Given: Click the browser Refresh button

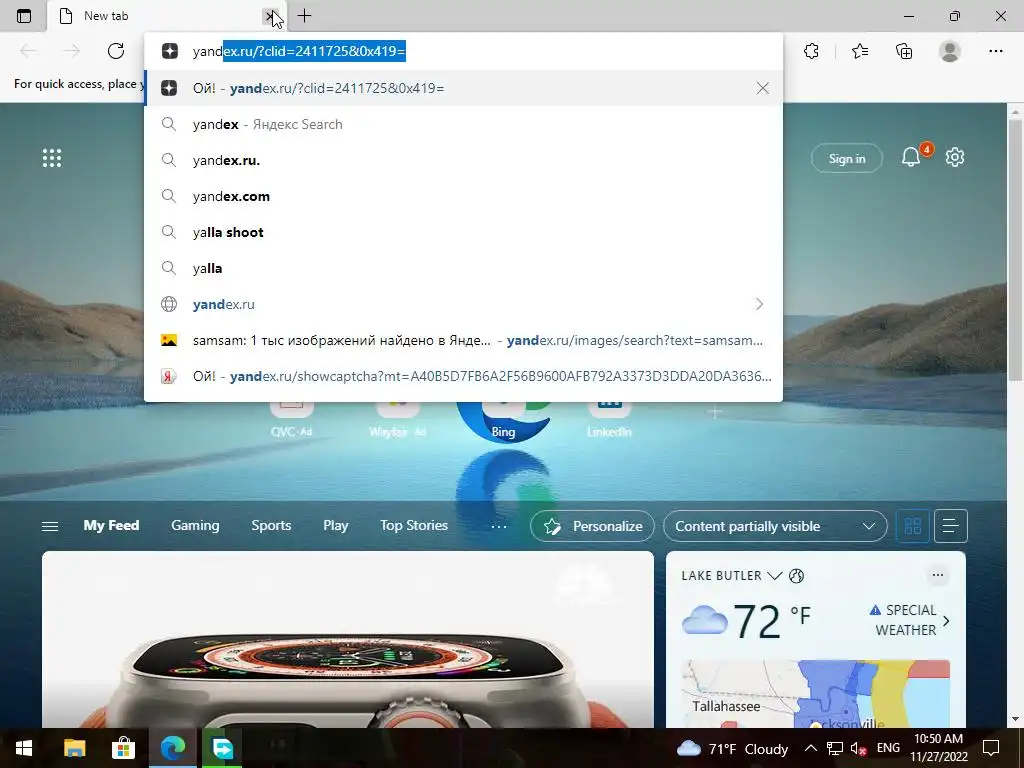Looking at the screenshot, I should point(116,51).
